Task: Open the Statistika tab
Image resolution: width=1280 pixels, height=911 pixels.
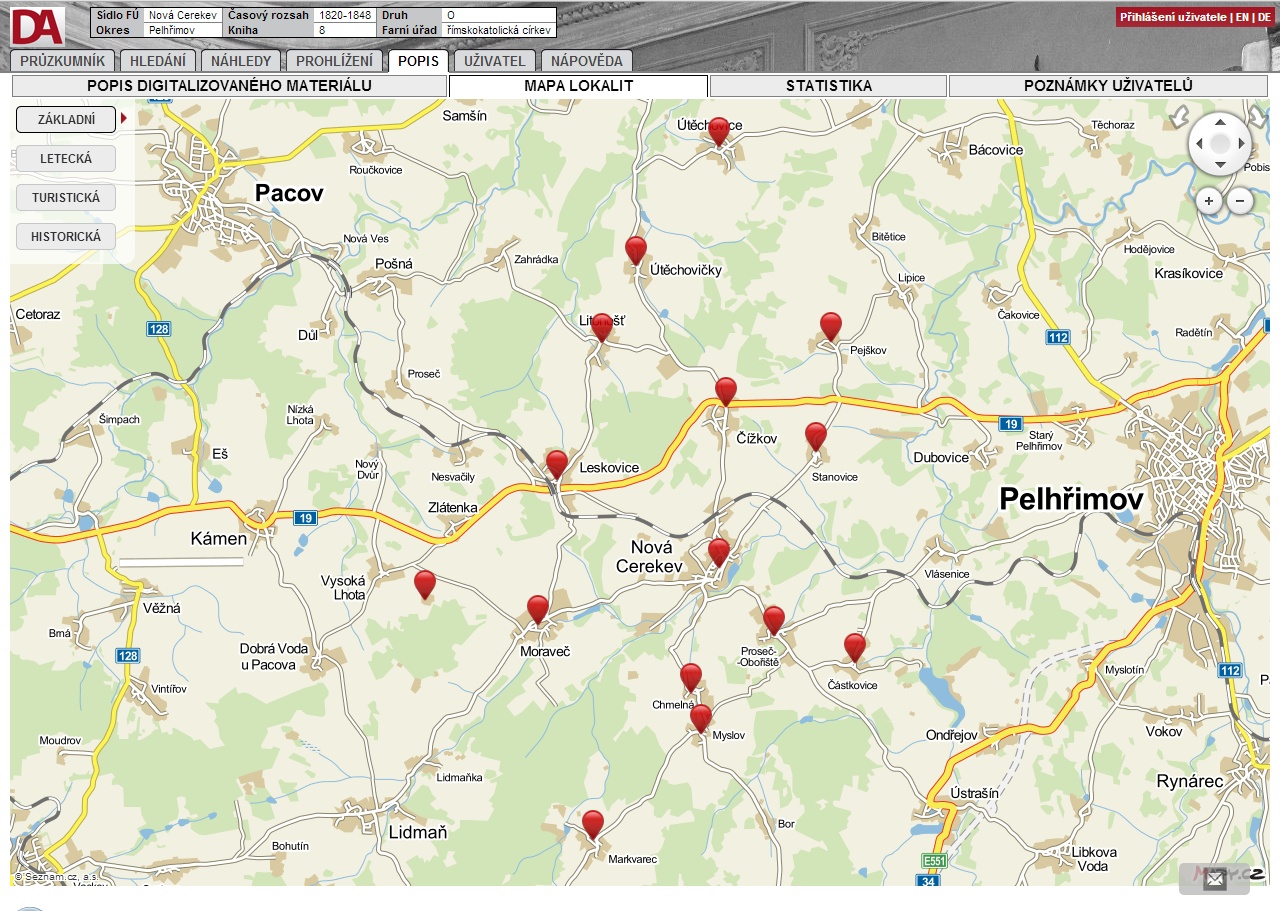Action: (x=828, y=86)
